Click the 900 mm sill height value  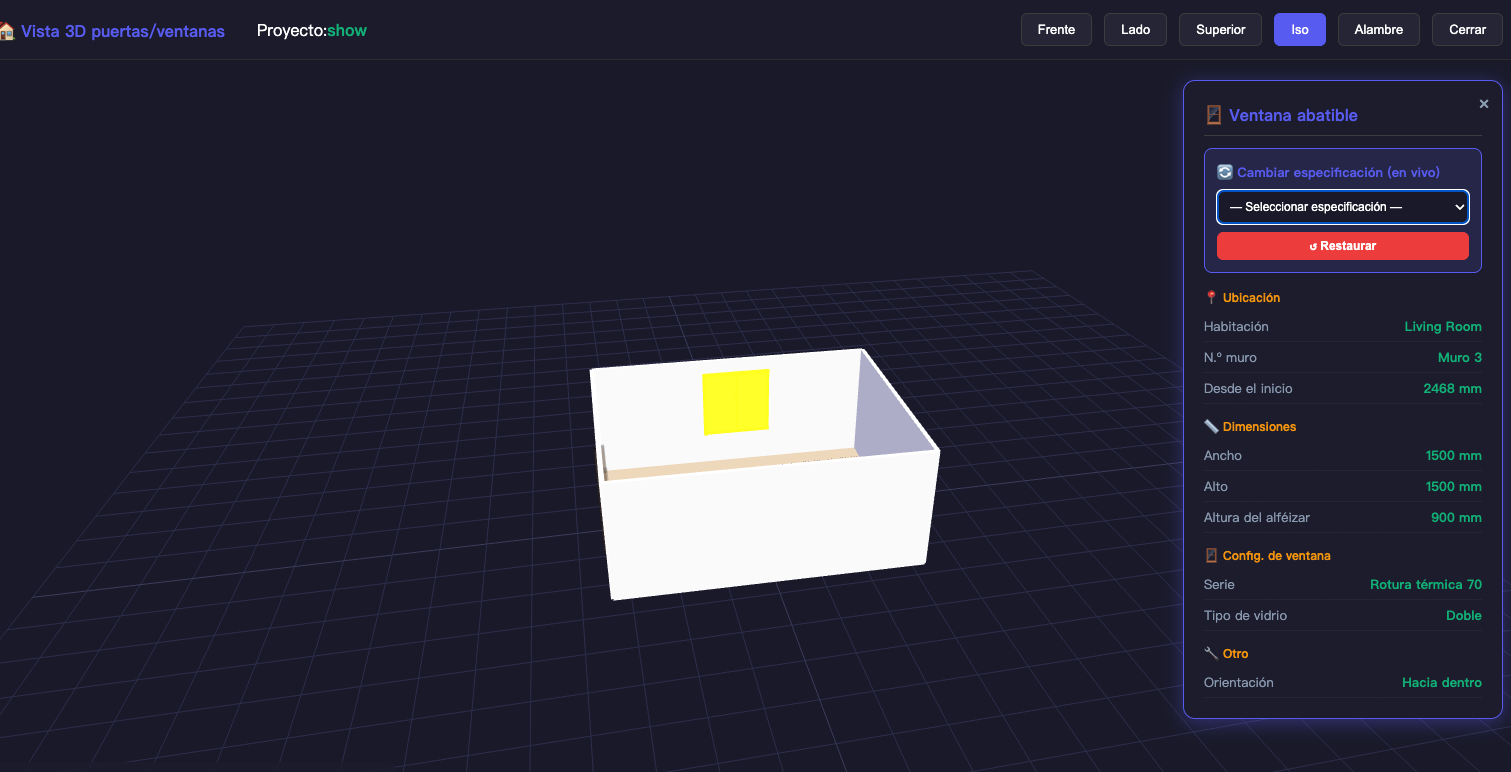coord(1456,518)
